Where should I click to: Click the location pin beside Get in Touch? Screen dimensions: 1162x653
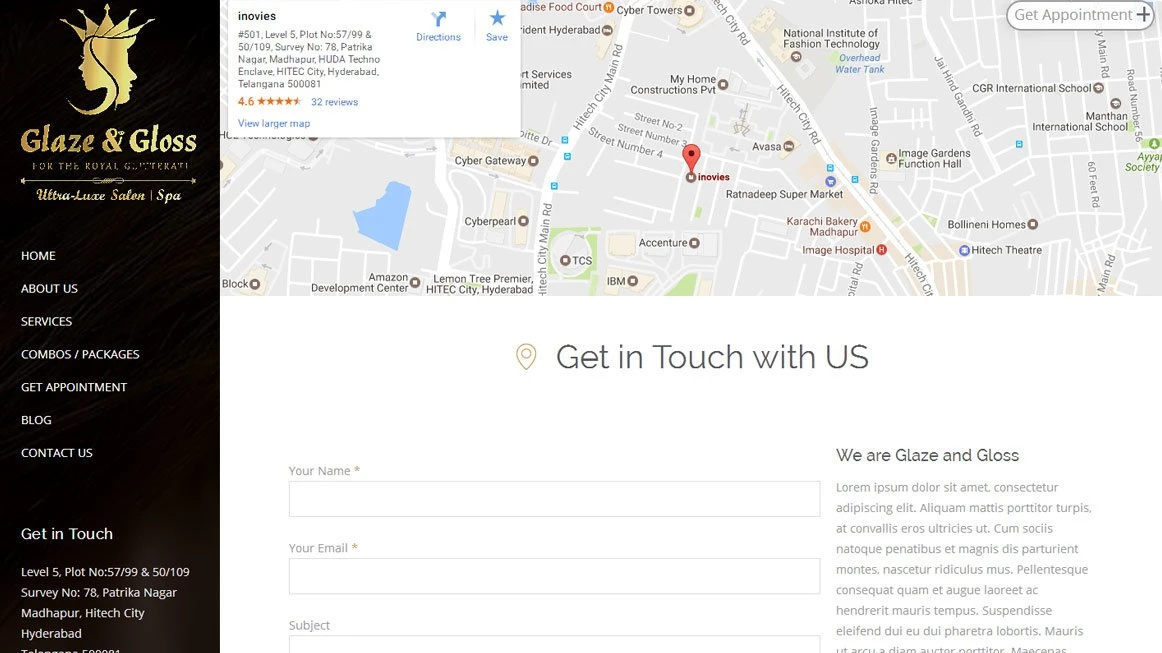pyautogui.click(x=526, y=357)
